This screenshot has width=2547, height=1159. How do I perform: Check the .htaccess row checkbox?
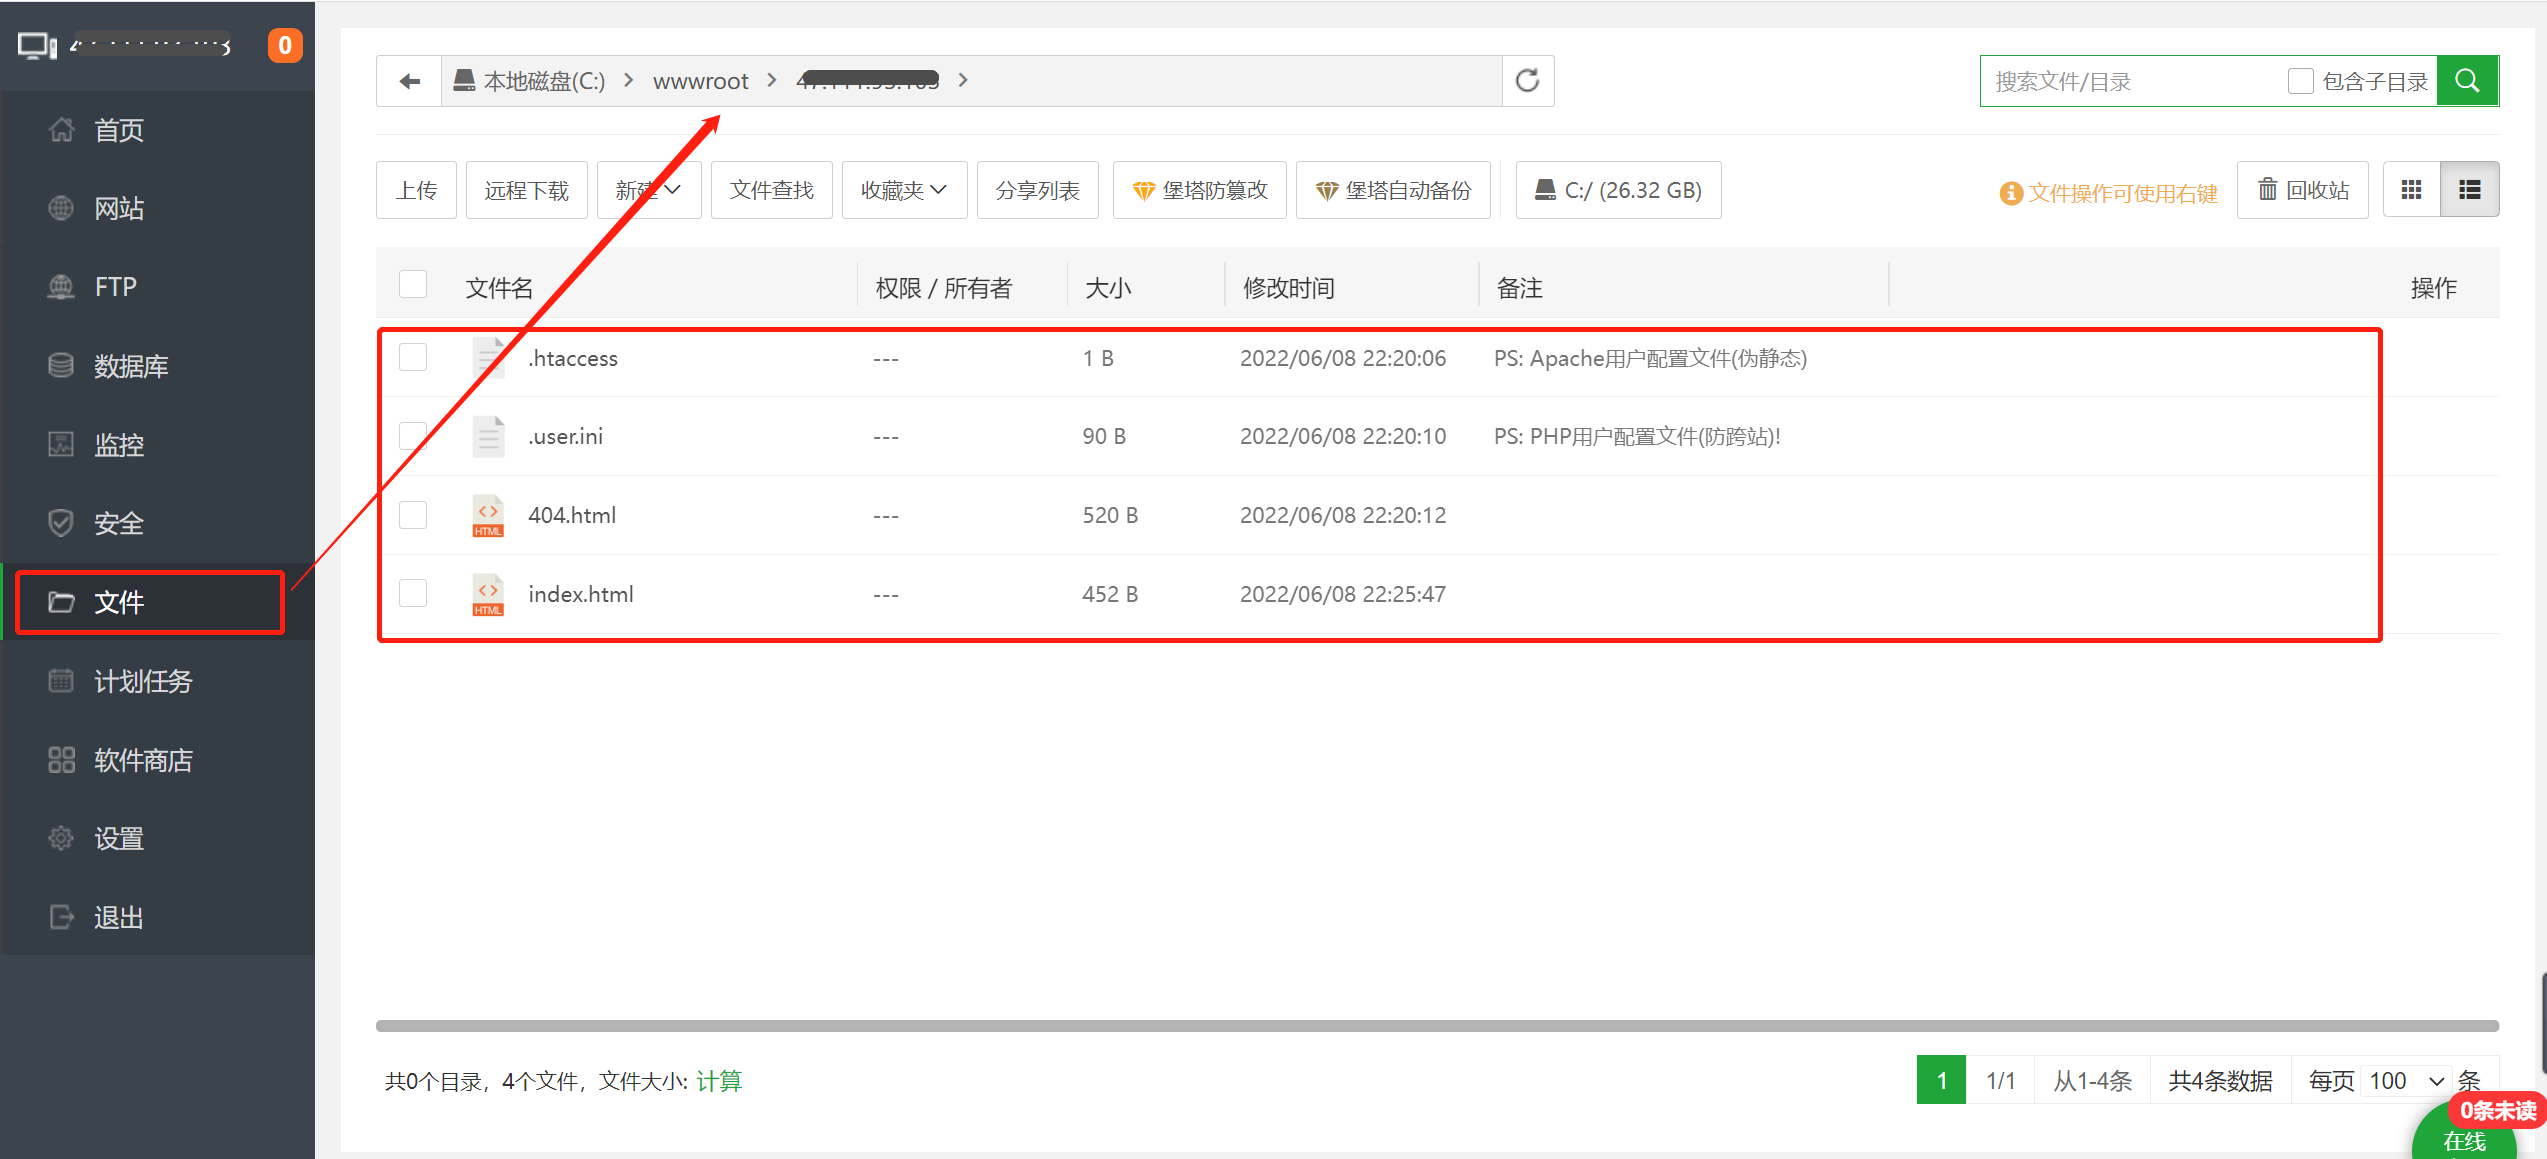pos(413,357)
